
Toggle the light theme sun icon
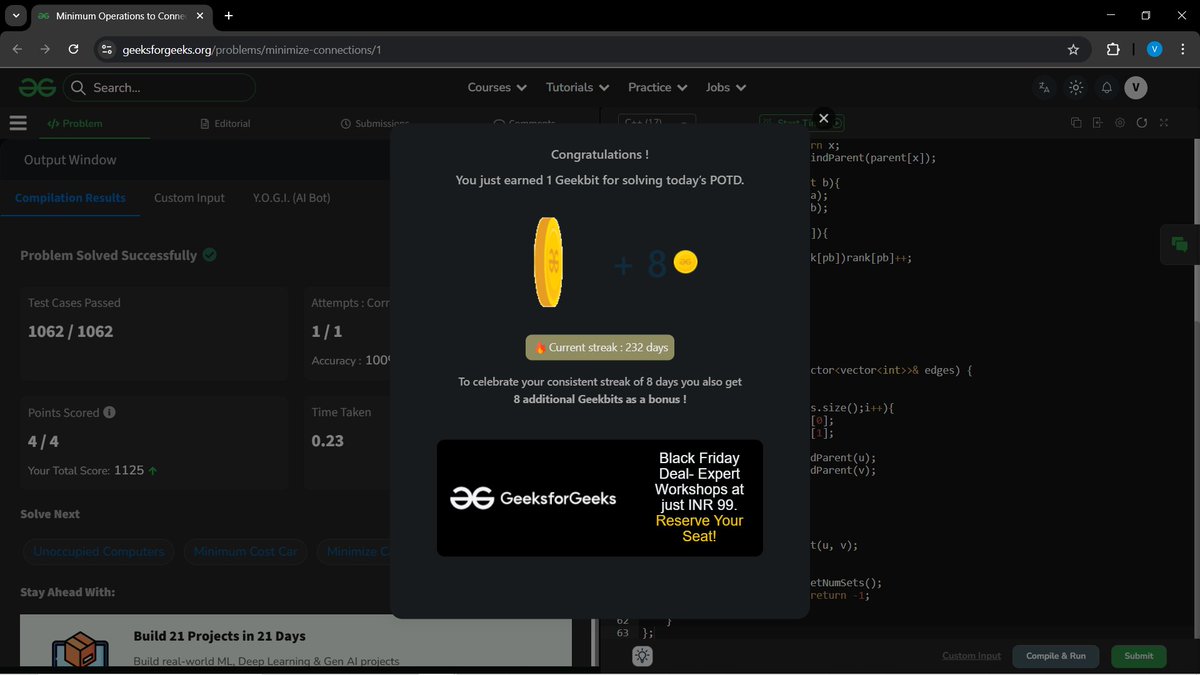point(1075,87)
